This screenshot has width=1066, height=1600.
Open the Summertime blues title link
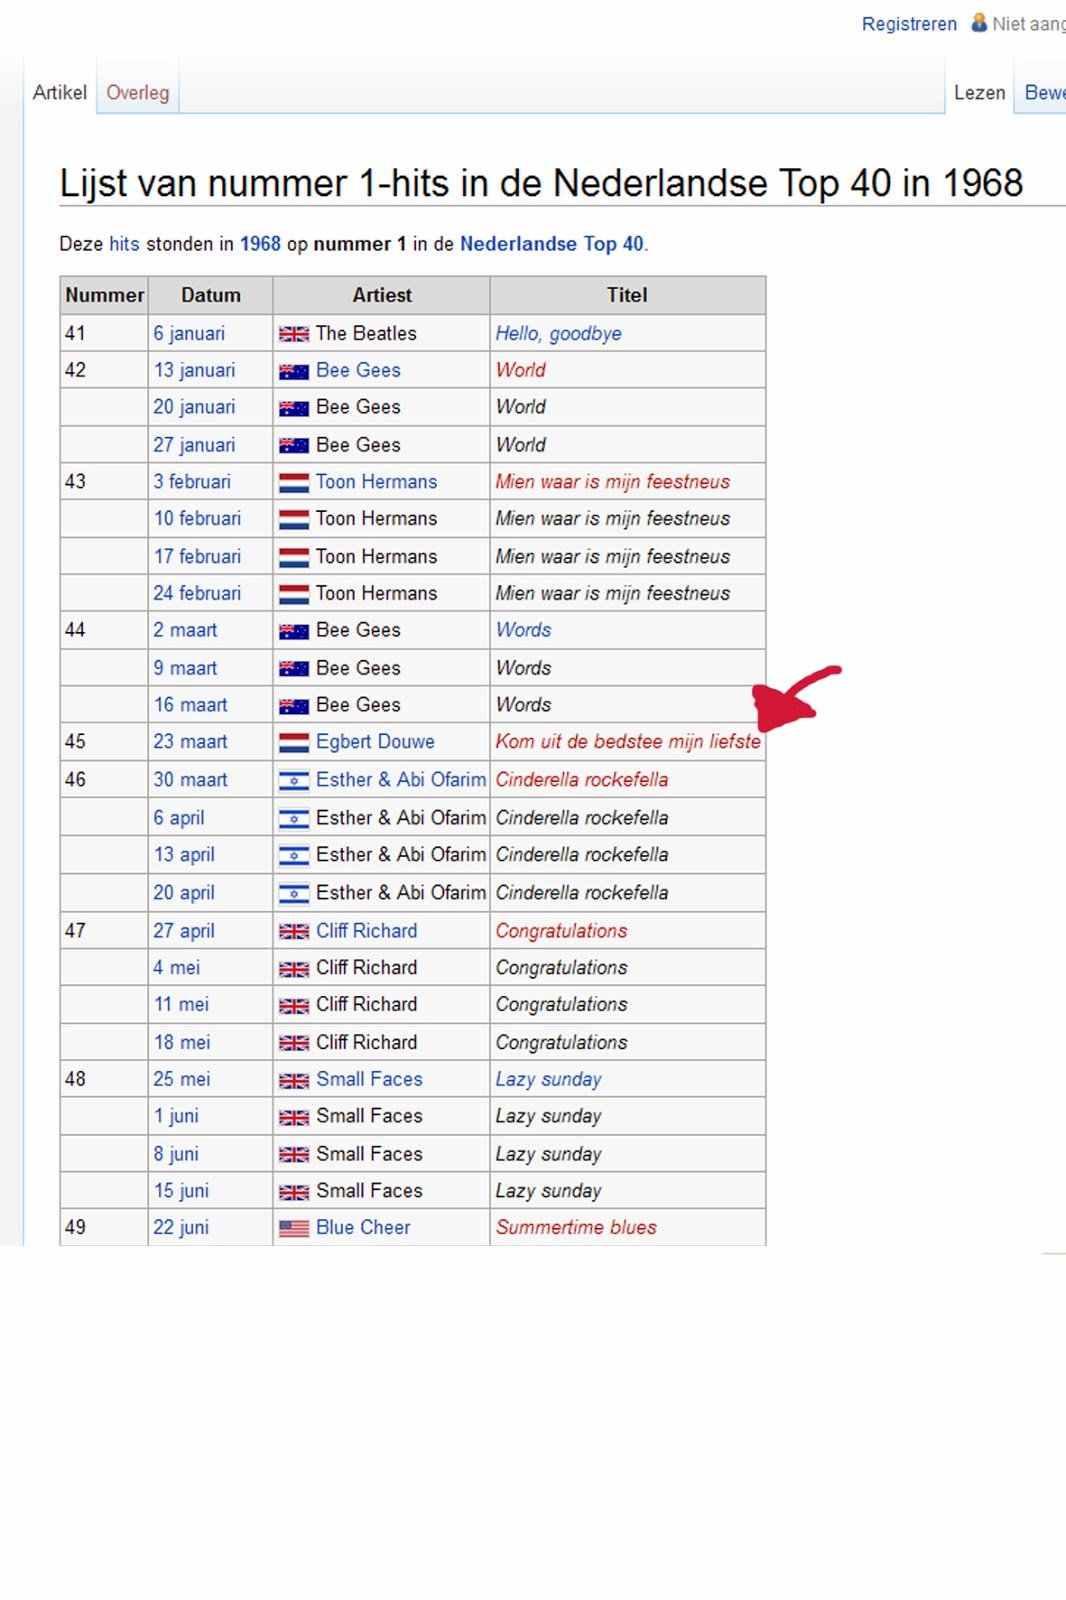click(x=576, y=1227)
